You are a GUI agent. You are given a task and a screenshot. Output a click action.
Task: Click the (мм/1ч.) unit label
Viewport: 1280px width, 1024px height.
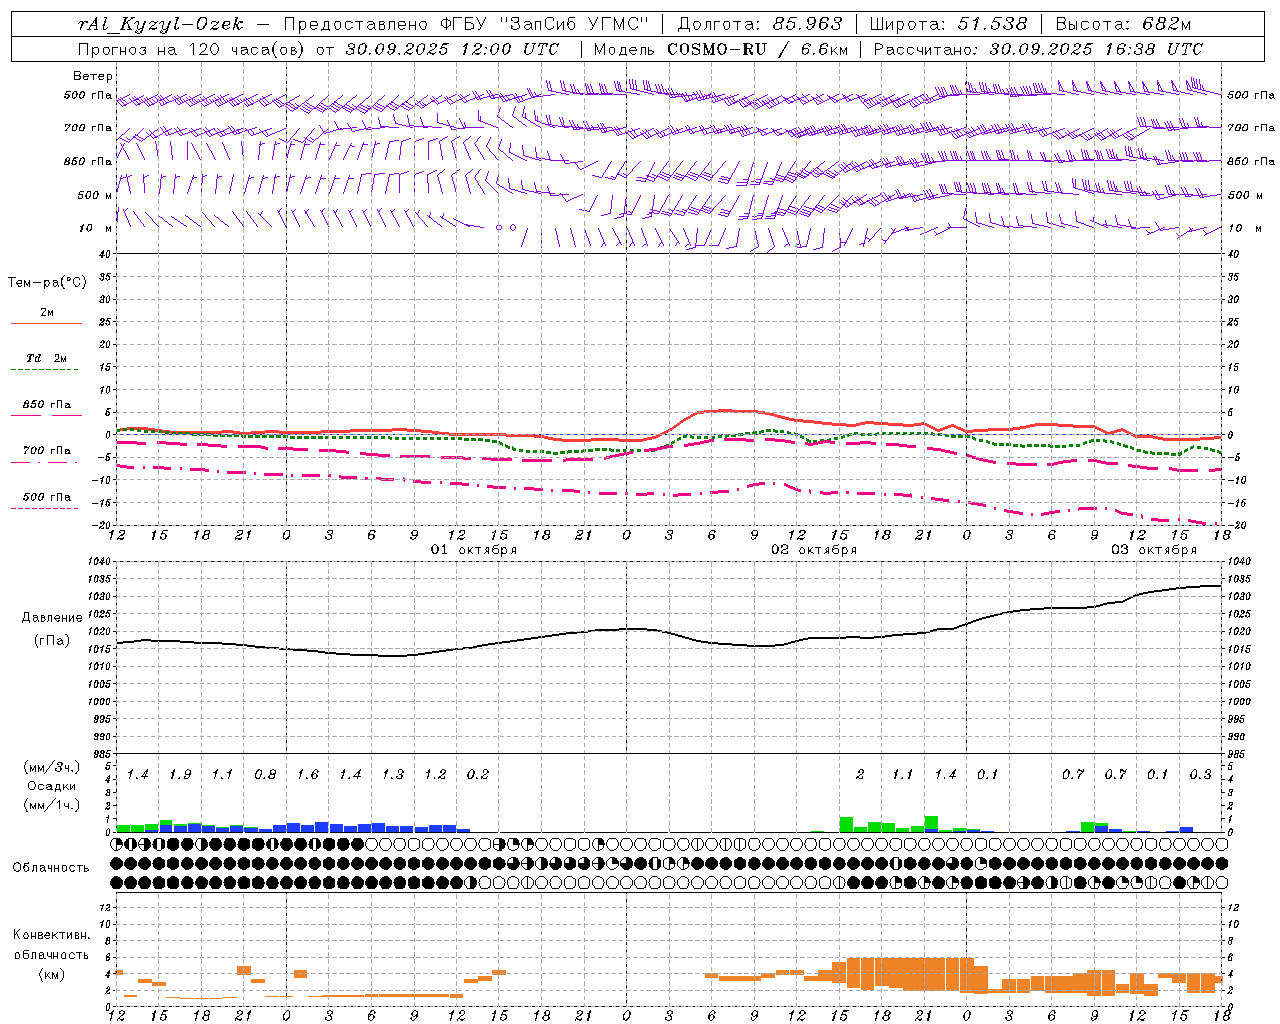coord(52,805)
